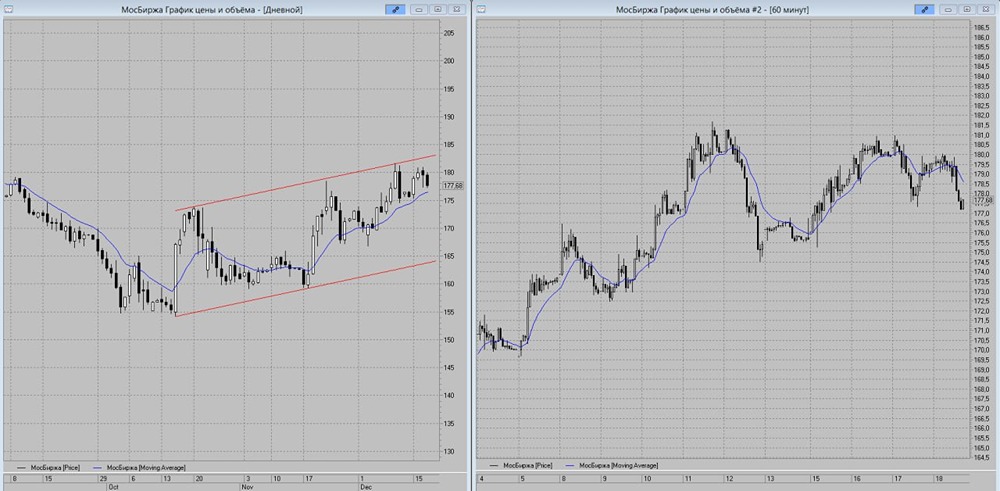This screenshot has width=1000, height=491.
Task: Open the system menu icon of the Дневной chart window
Action: click(x=8, y=9)
